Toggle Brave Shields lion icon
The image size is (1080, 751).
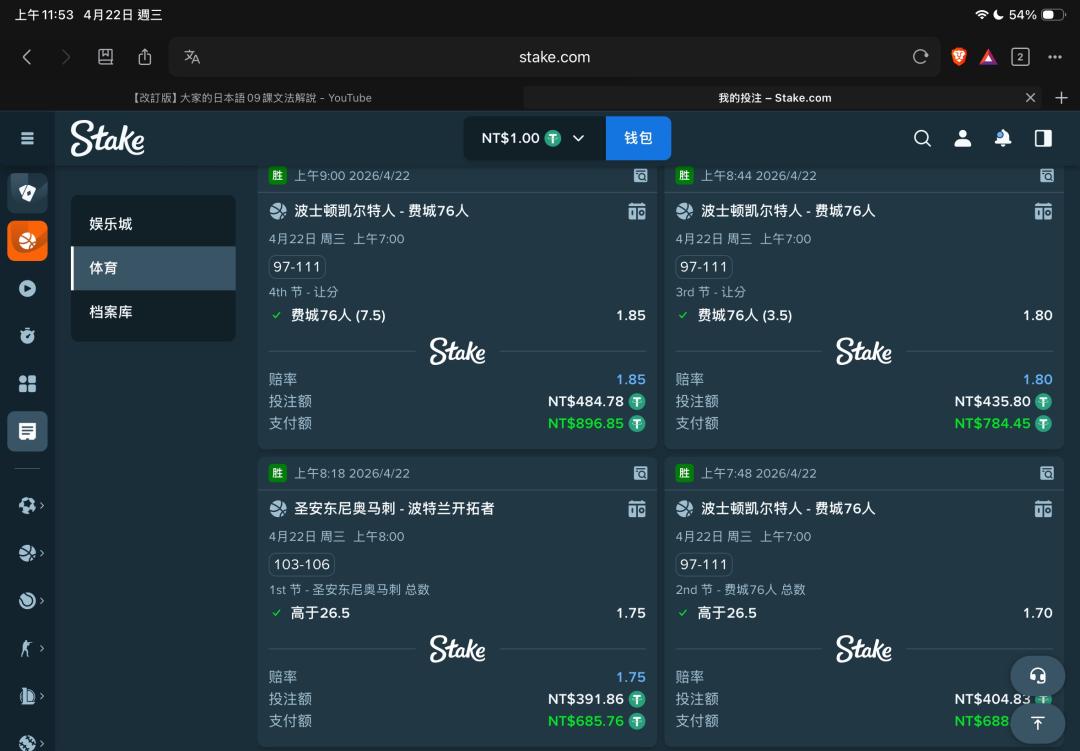(958, 57)
